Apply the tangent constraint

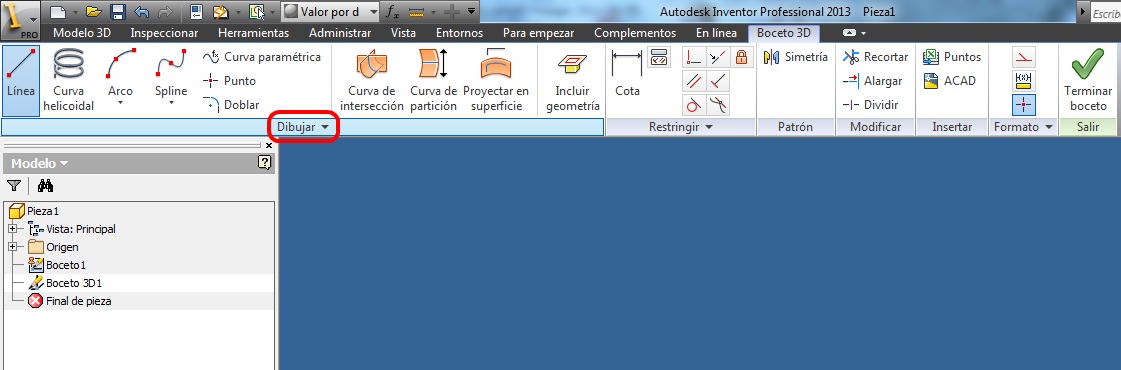(x=693, y=105)
